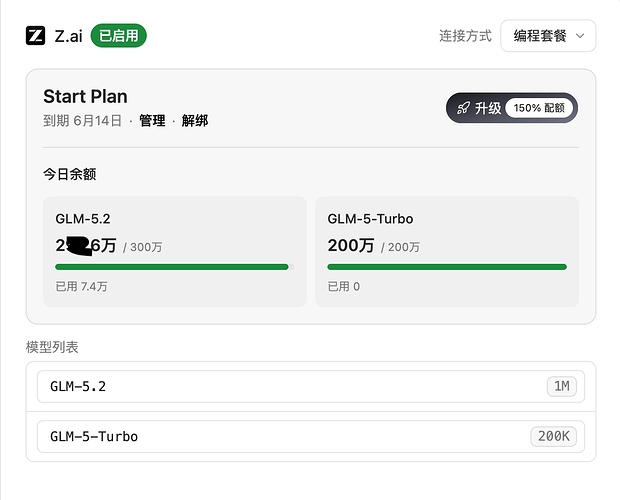Toggle the 已启用 status badge
Screen dimensions: 620x500
point(119,36)
